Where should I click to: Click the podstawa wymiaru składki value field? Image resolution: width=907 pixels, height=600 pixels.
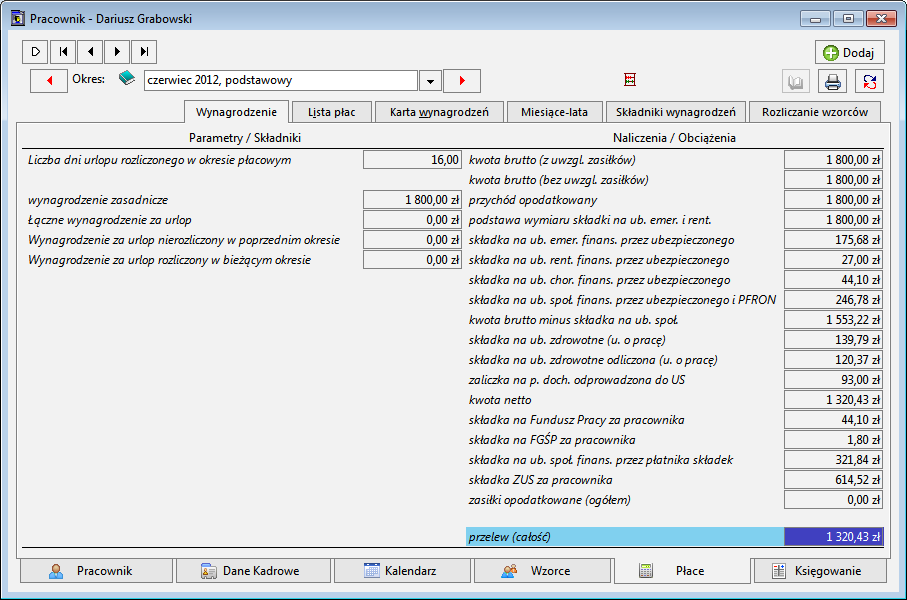pyautogui.click(x=834, y=220)
